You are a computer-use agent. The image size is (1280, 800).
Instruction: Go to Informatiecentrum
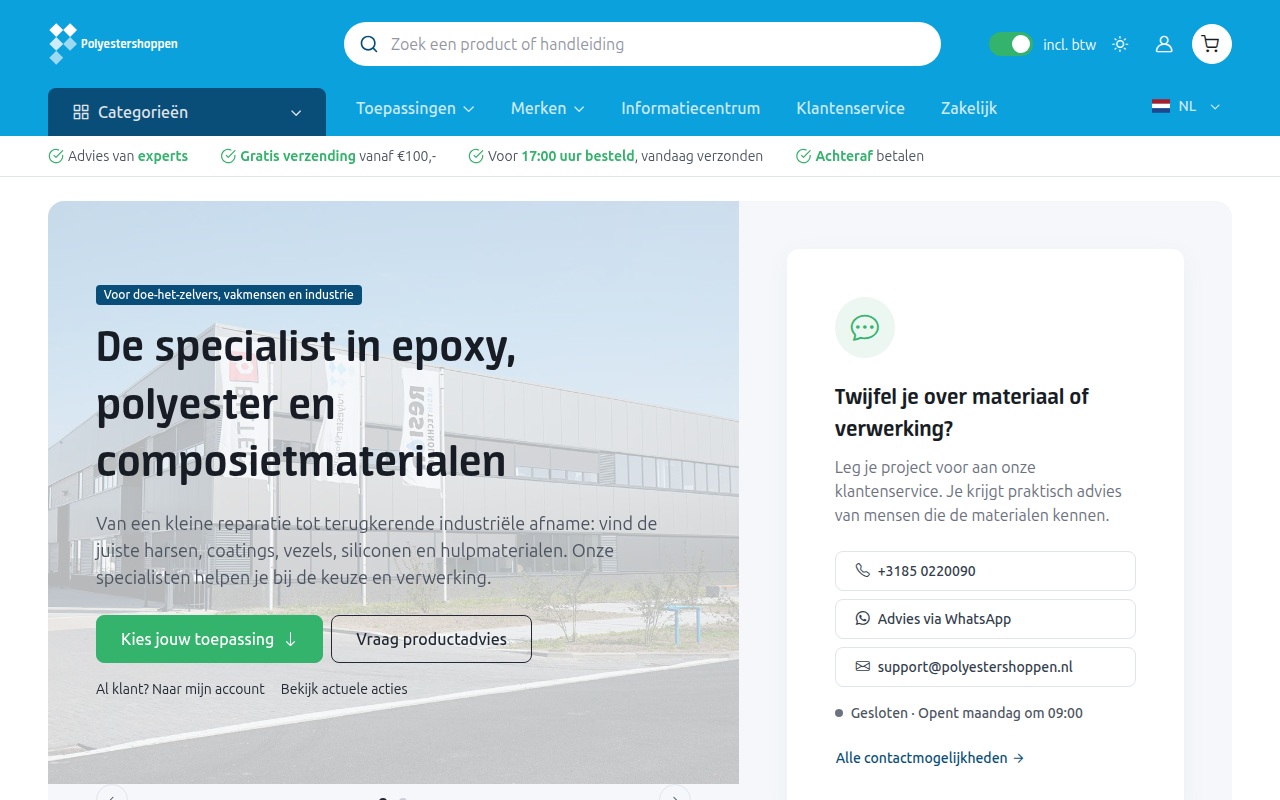pos(690,108)
